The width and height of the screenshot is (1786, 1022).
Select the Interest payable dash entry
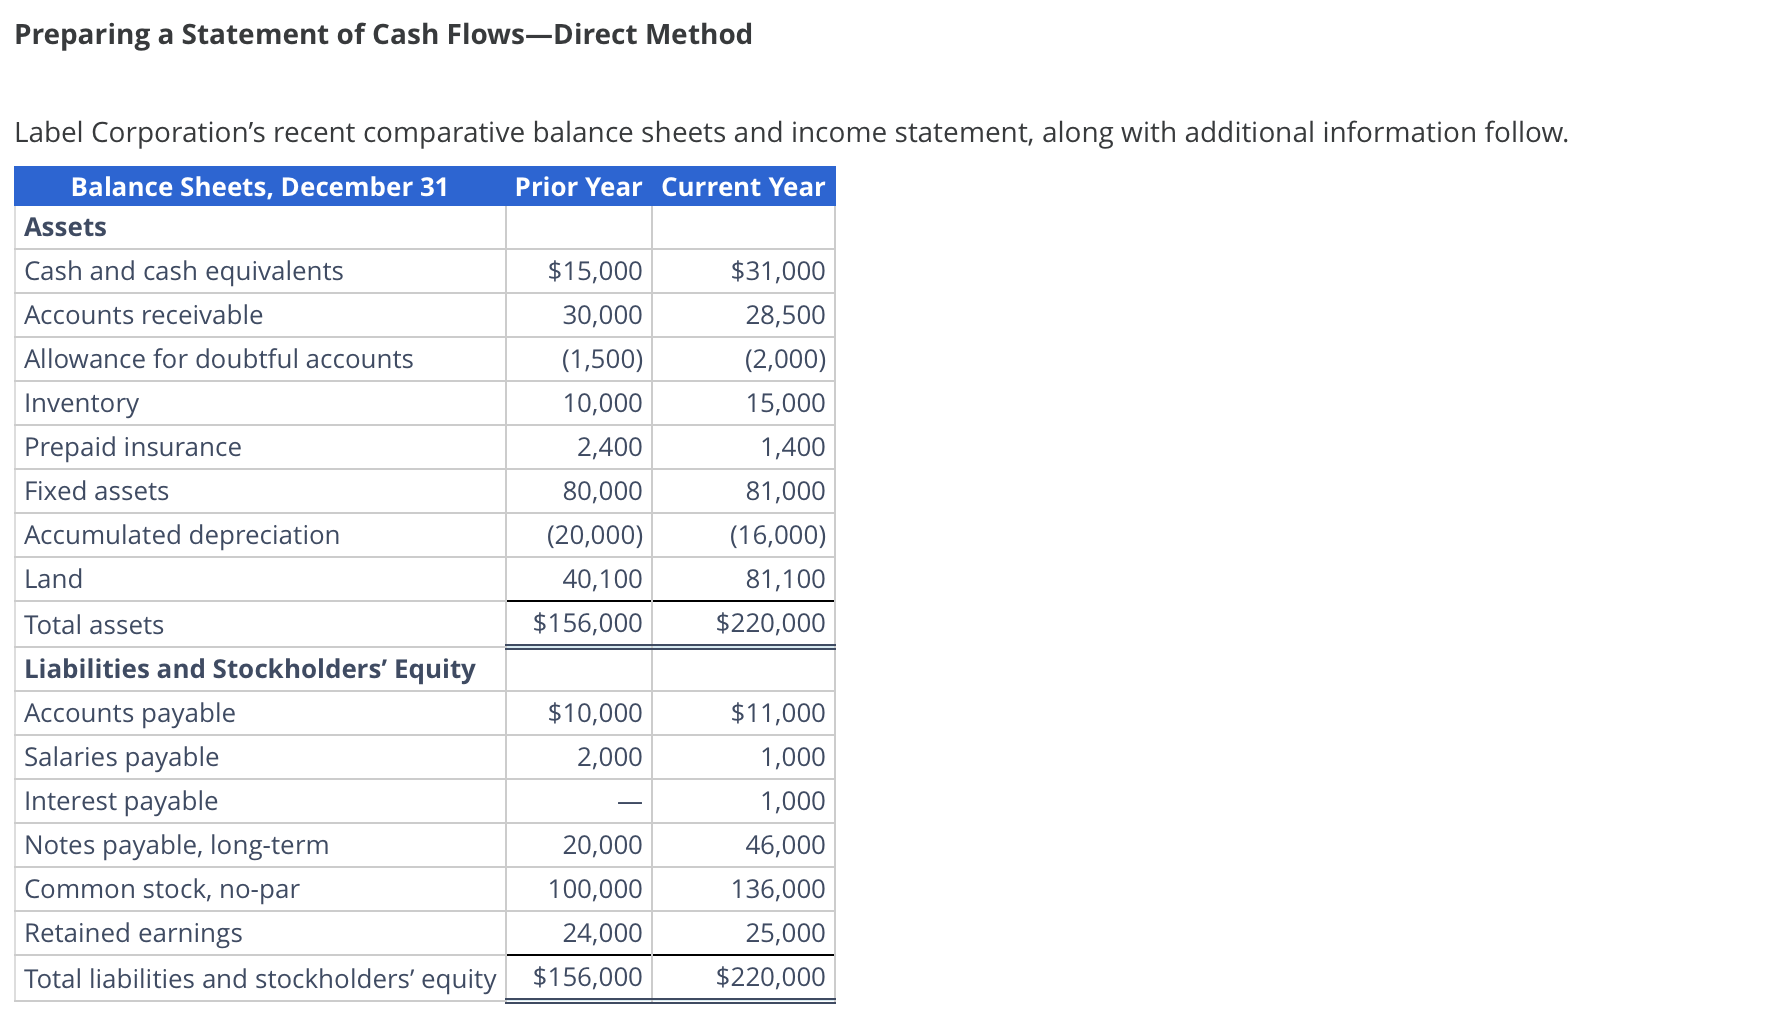pos(629,800)
